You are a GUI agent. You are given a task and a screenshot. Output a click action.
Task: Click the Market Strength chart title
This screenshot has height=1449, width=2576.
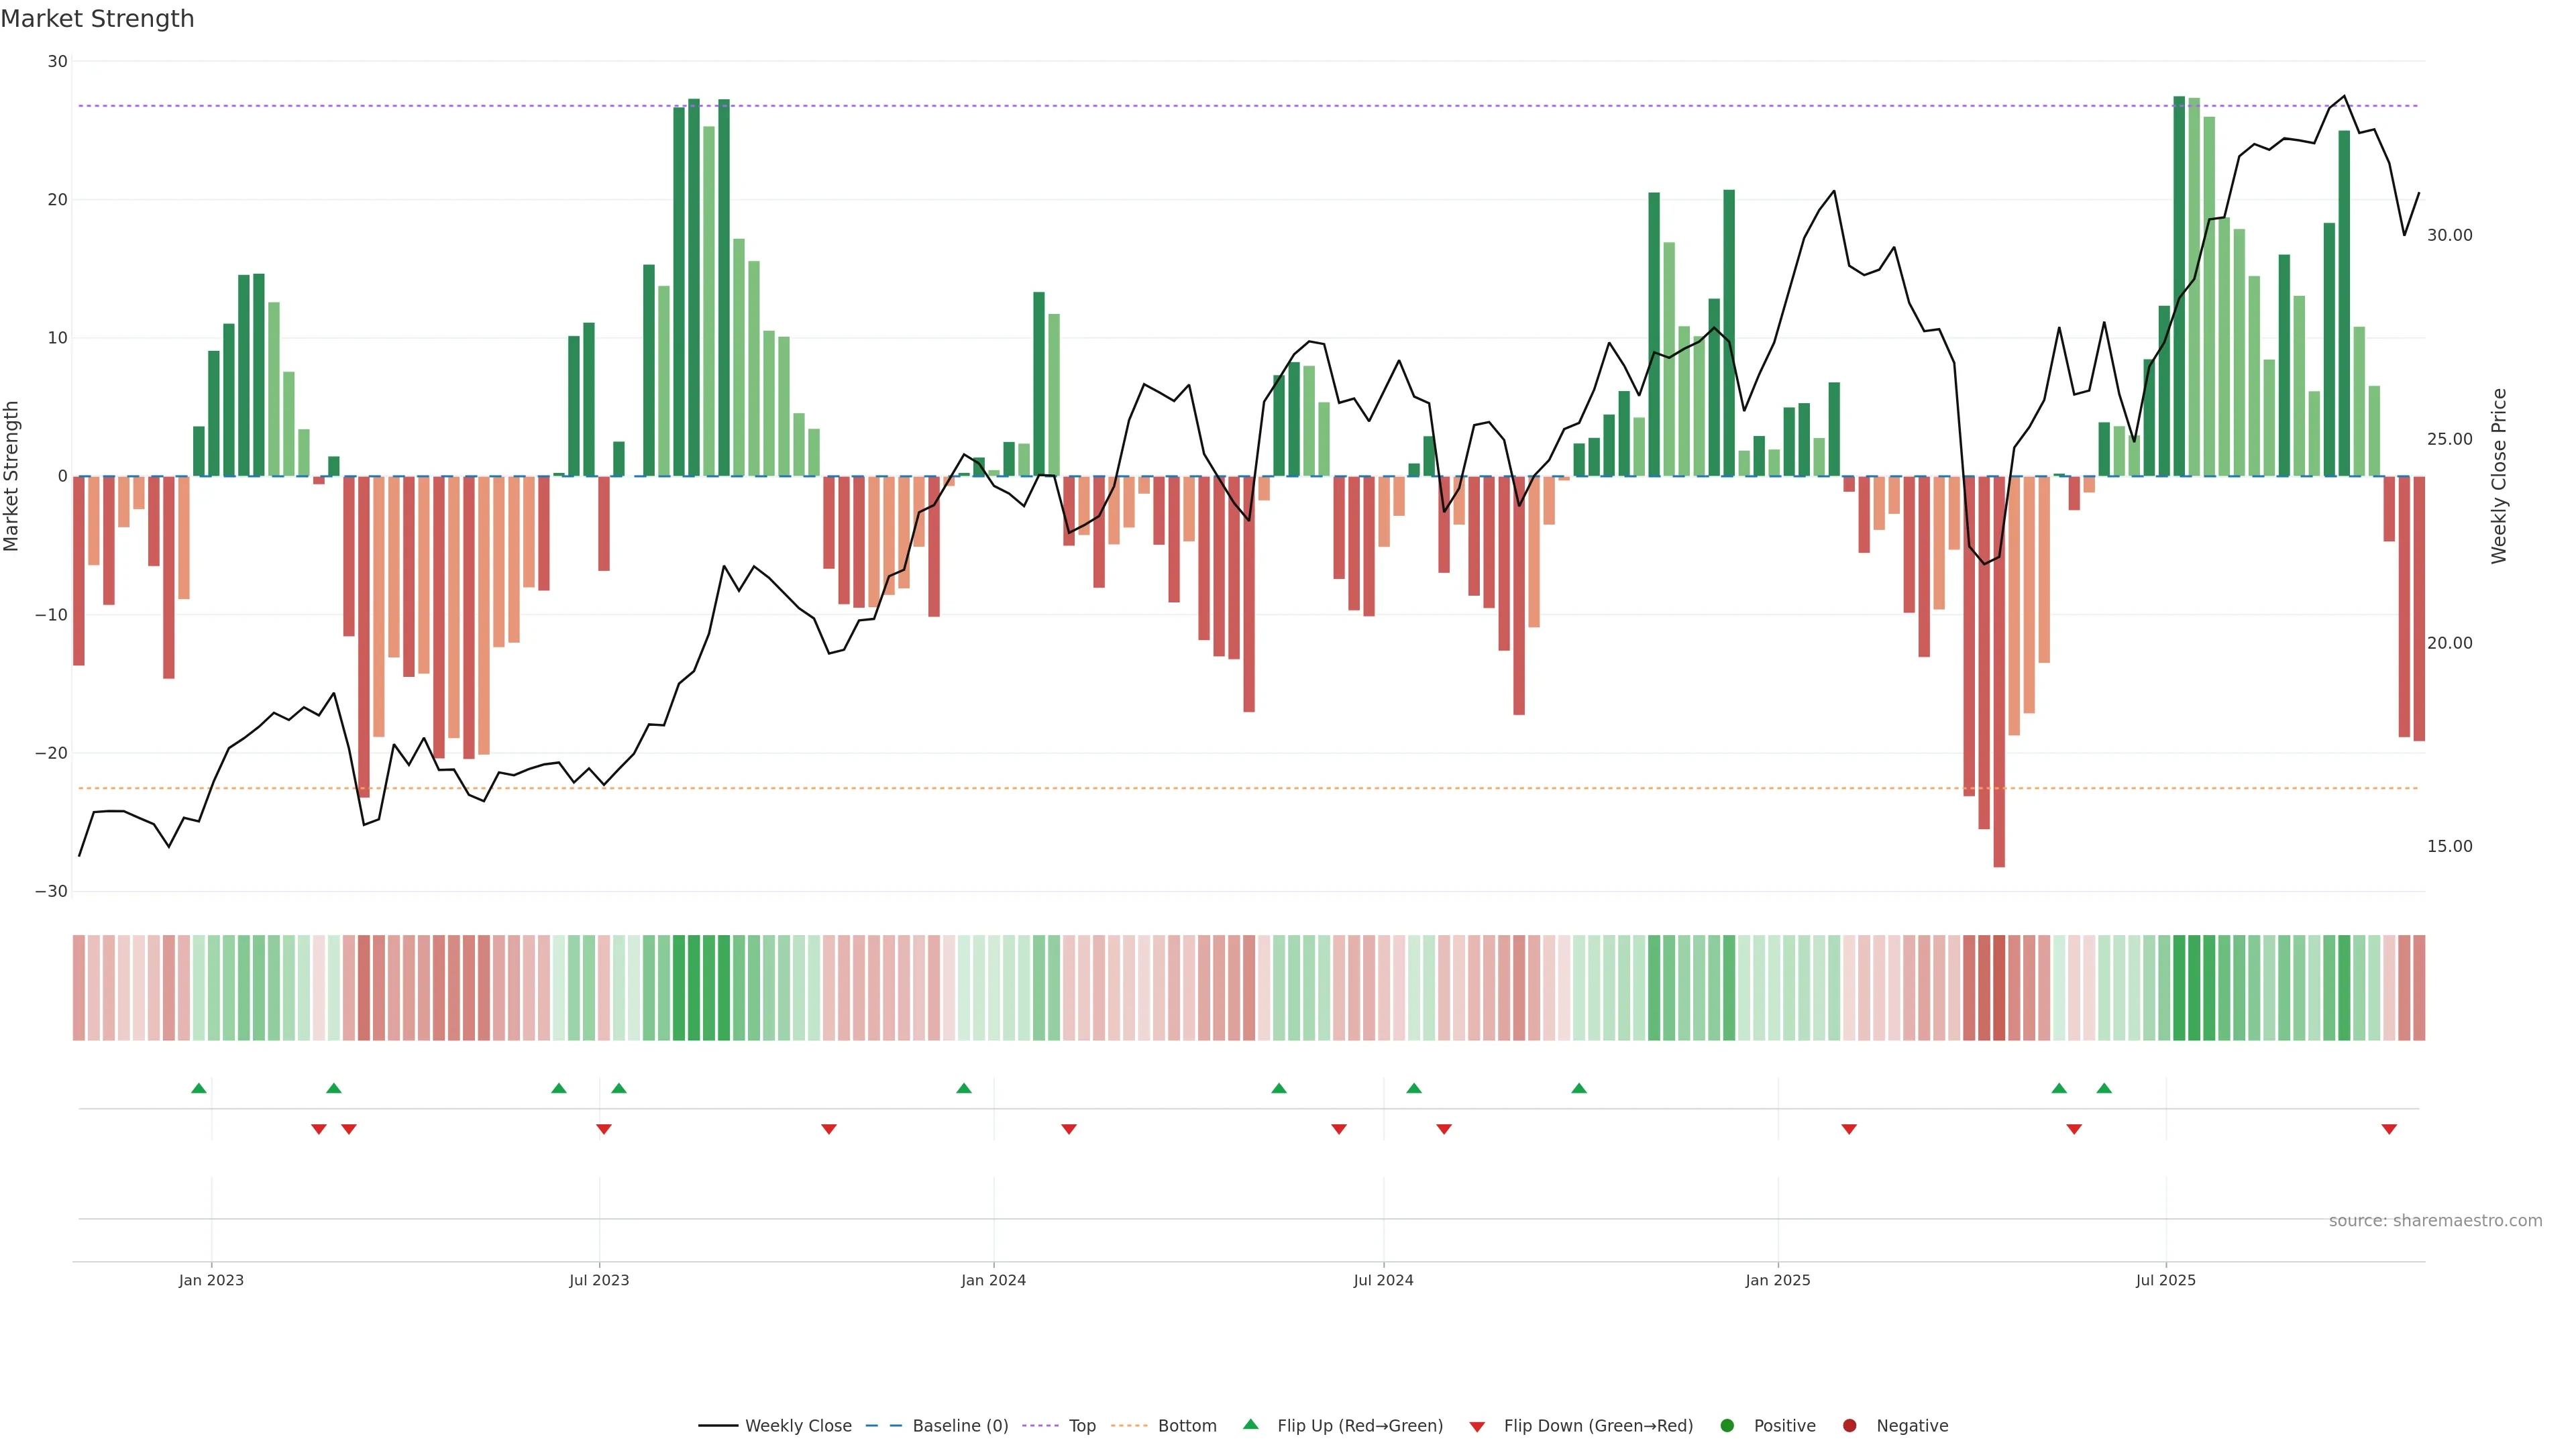tap(97, 19)
